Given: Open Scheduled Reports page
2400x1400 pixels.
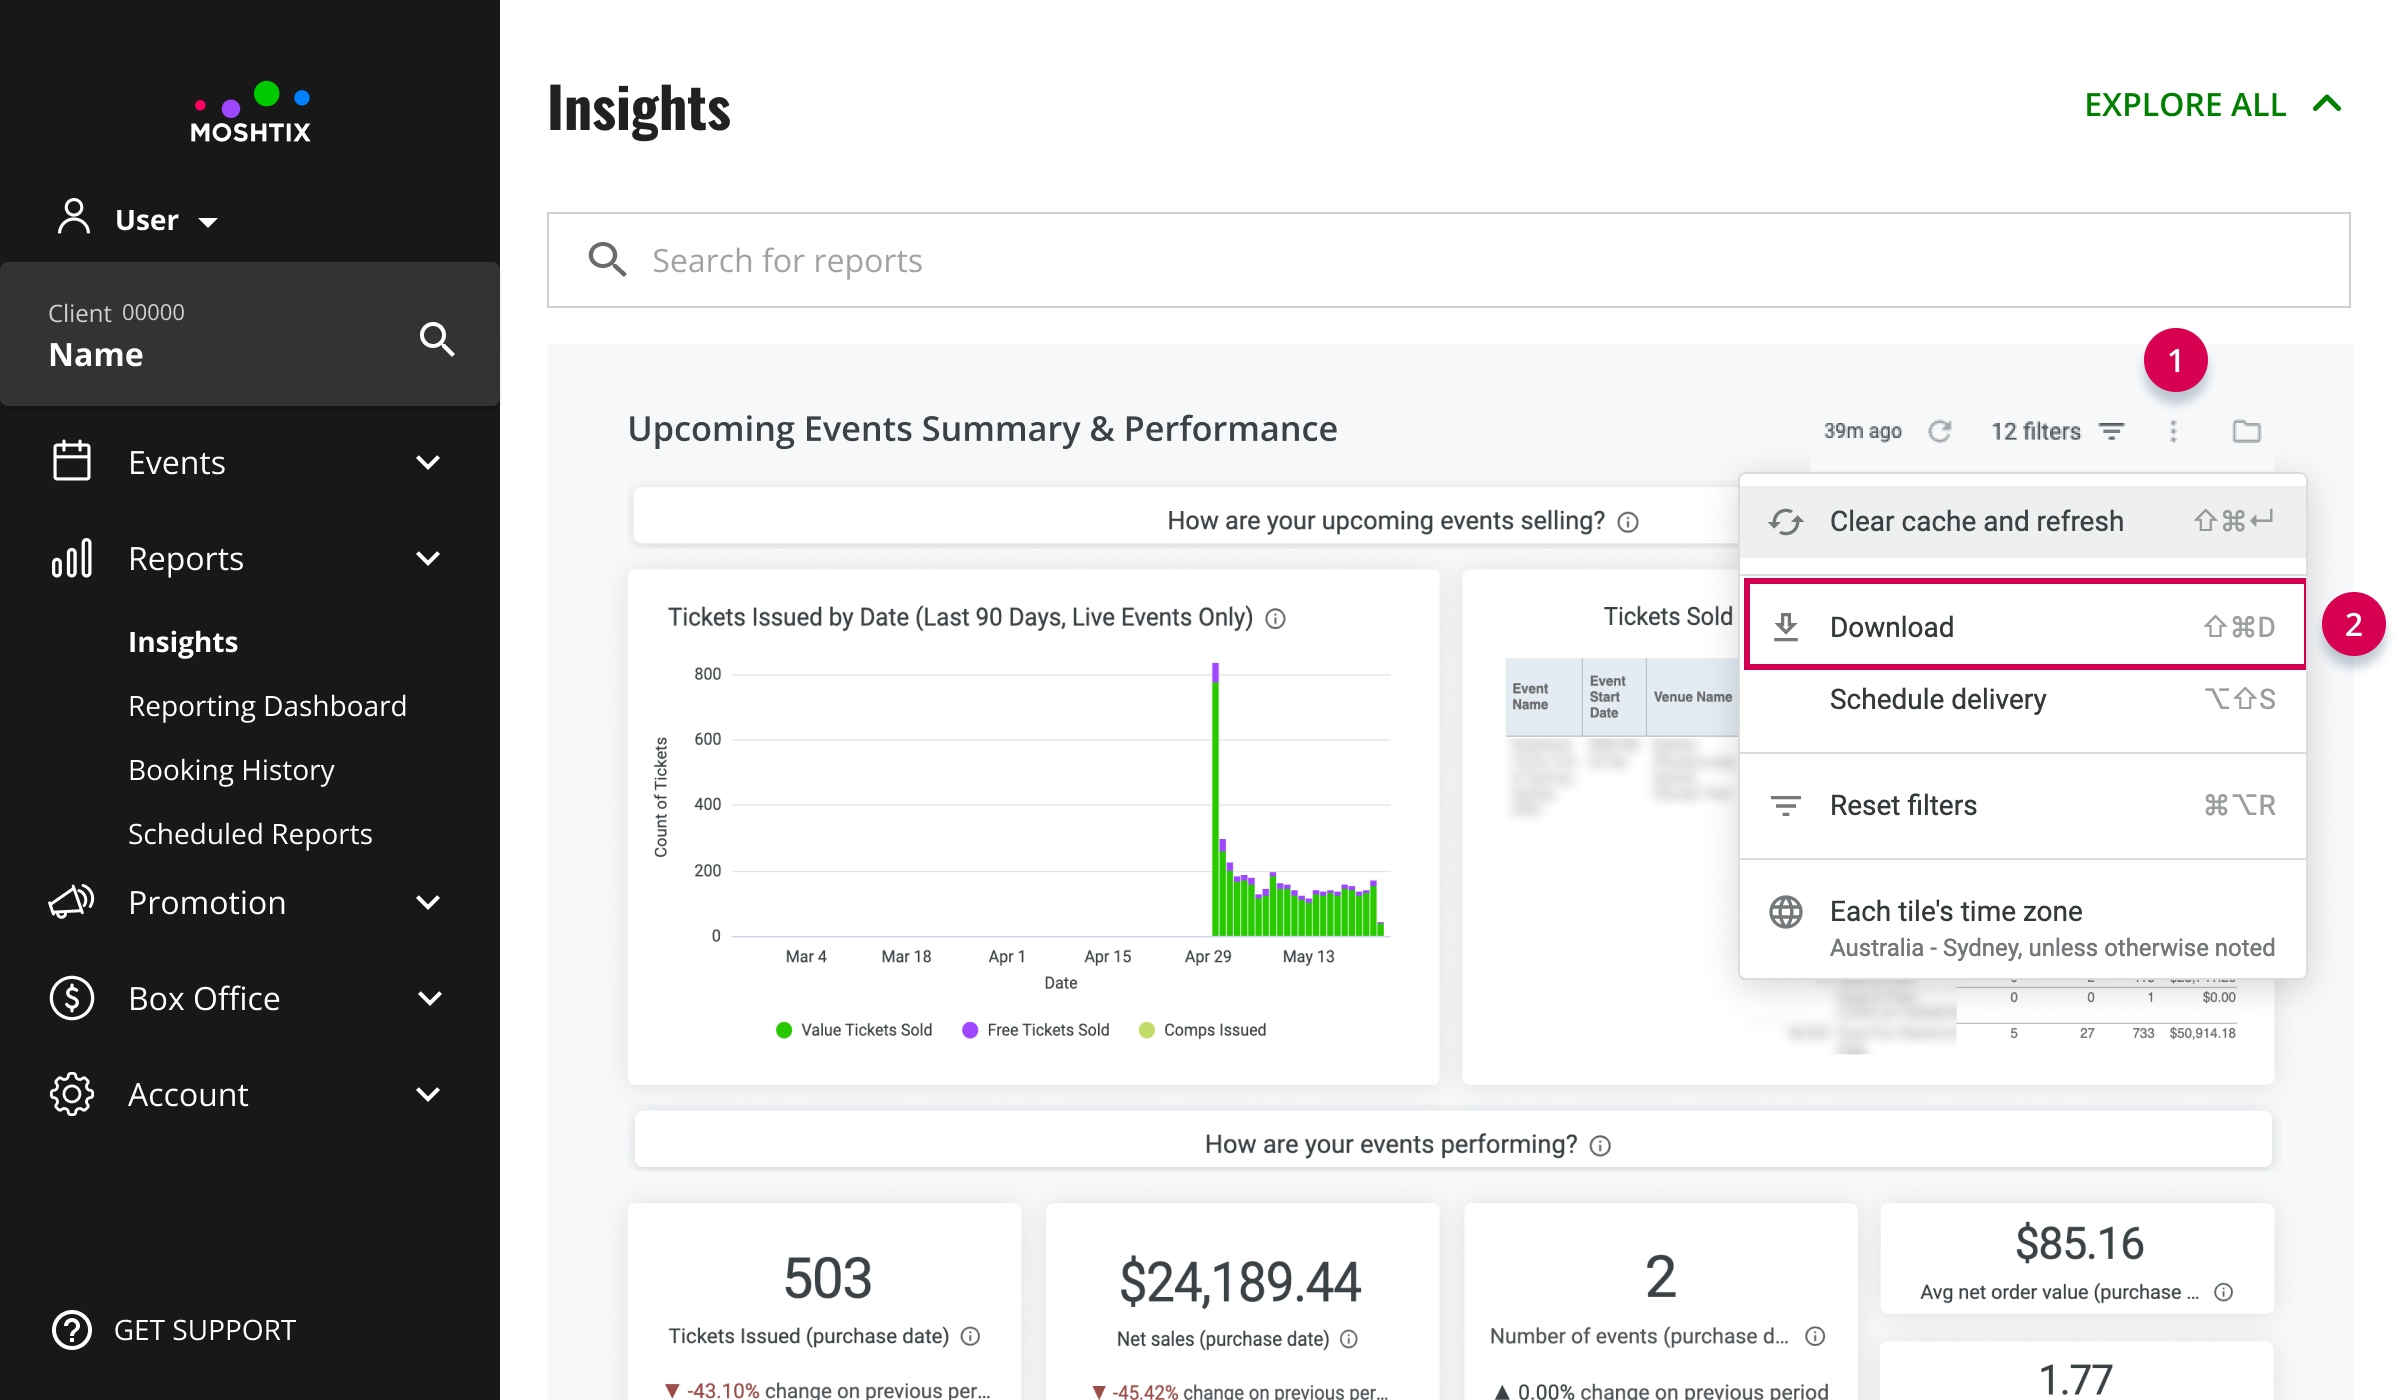Looking at the screenshot, I should point(250,834).
